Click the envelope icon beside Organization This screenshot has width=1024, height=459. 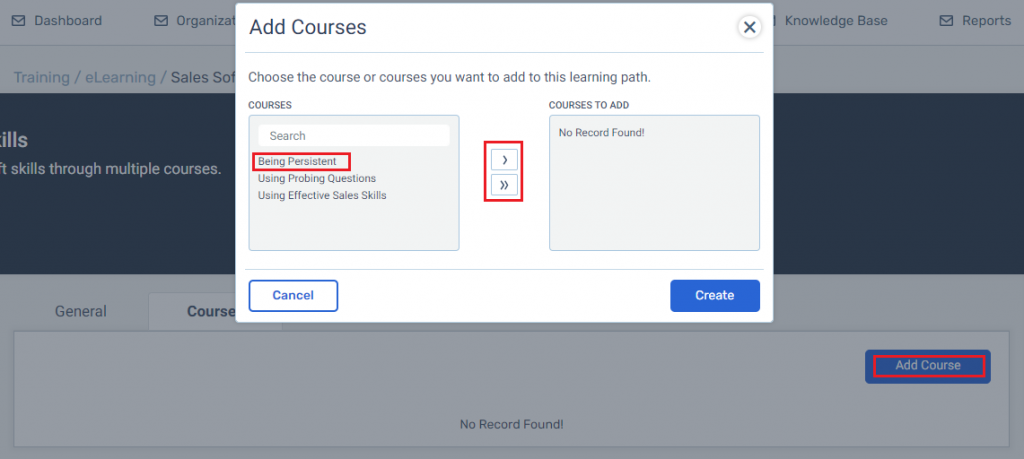point(161,21)
